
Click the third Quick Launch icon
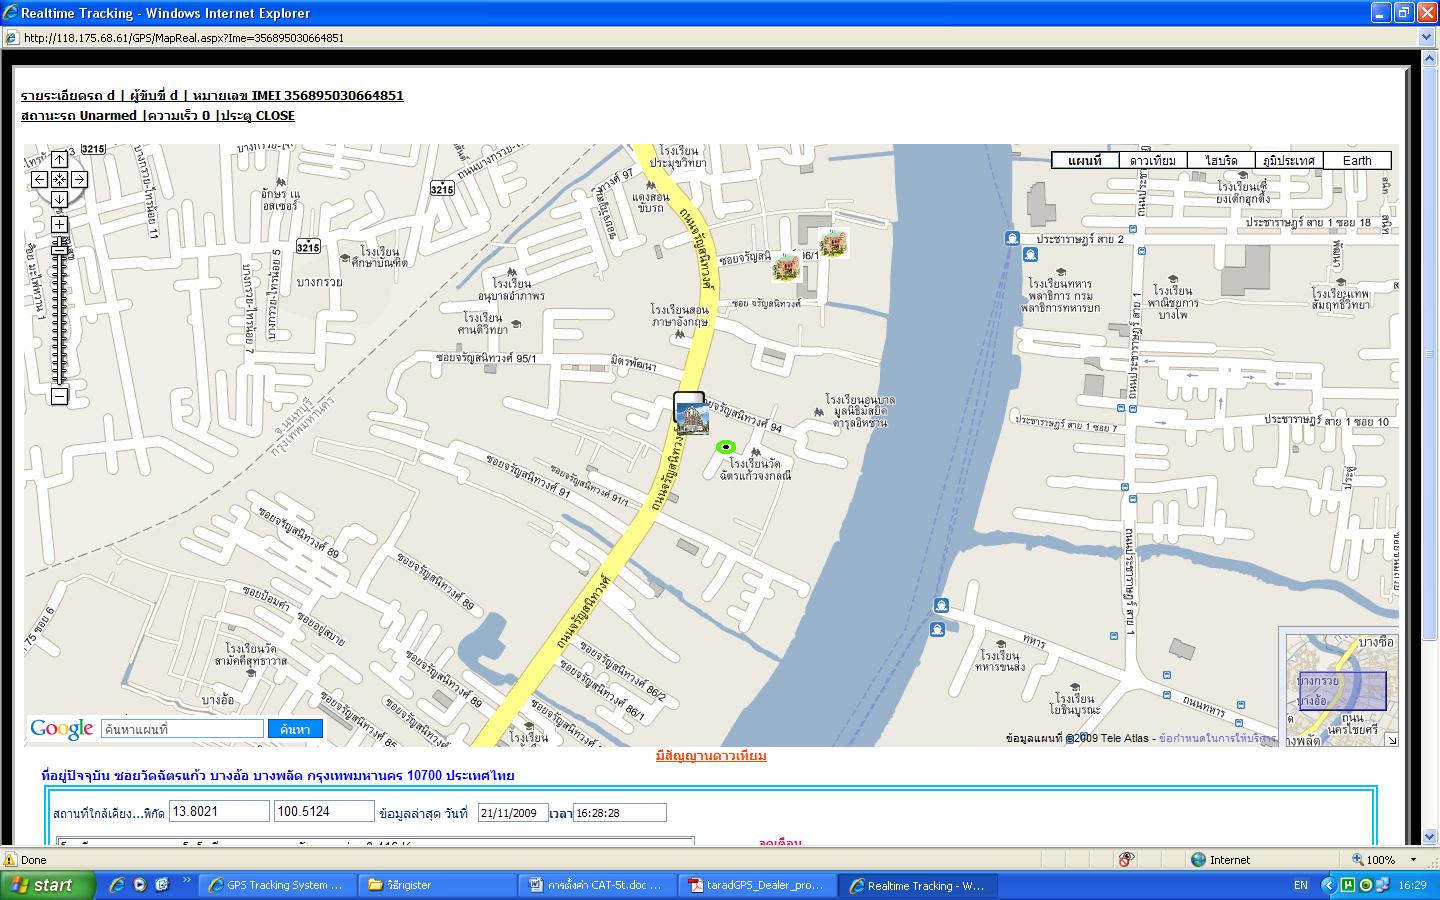(x=162, y=885)
